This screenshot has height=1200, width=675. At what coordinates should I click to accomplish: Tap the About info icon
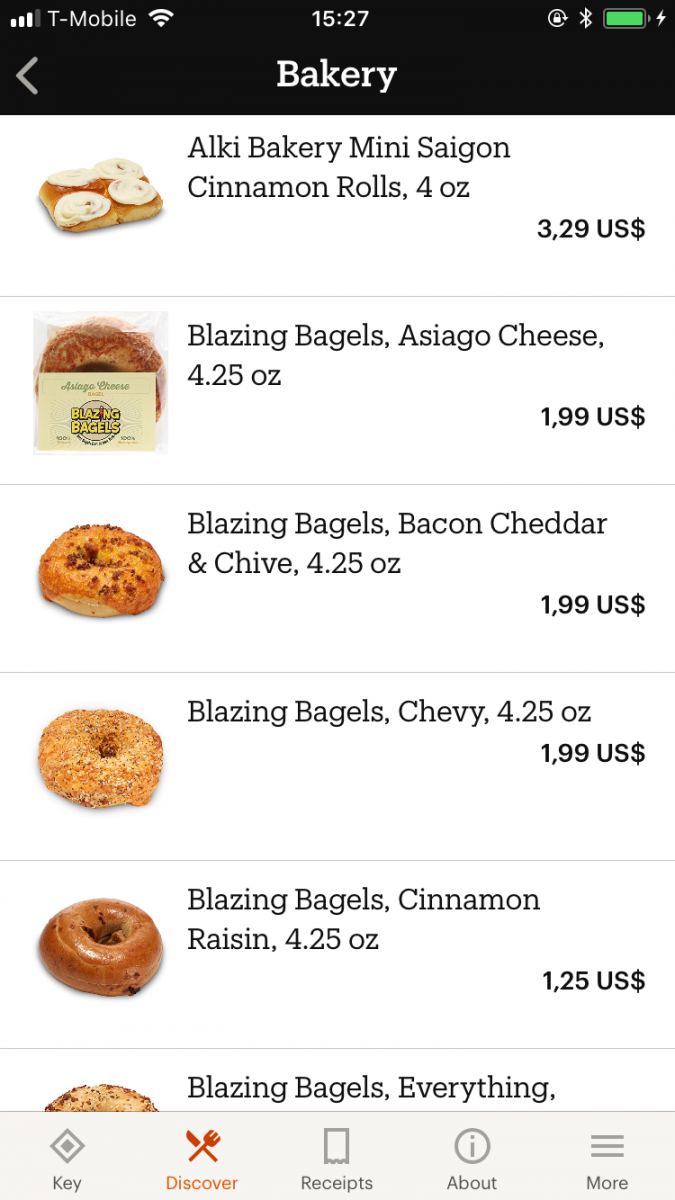[472, 1147]
